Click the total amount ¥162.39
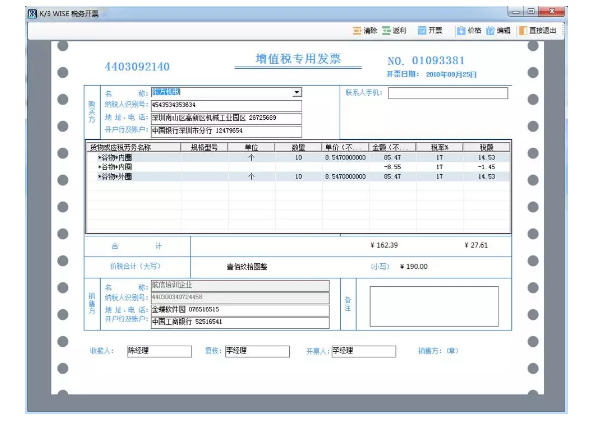This screenshot has width=609, height=421. 384,245
